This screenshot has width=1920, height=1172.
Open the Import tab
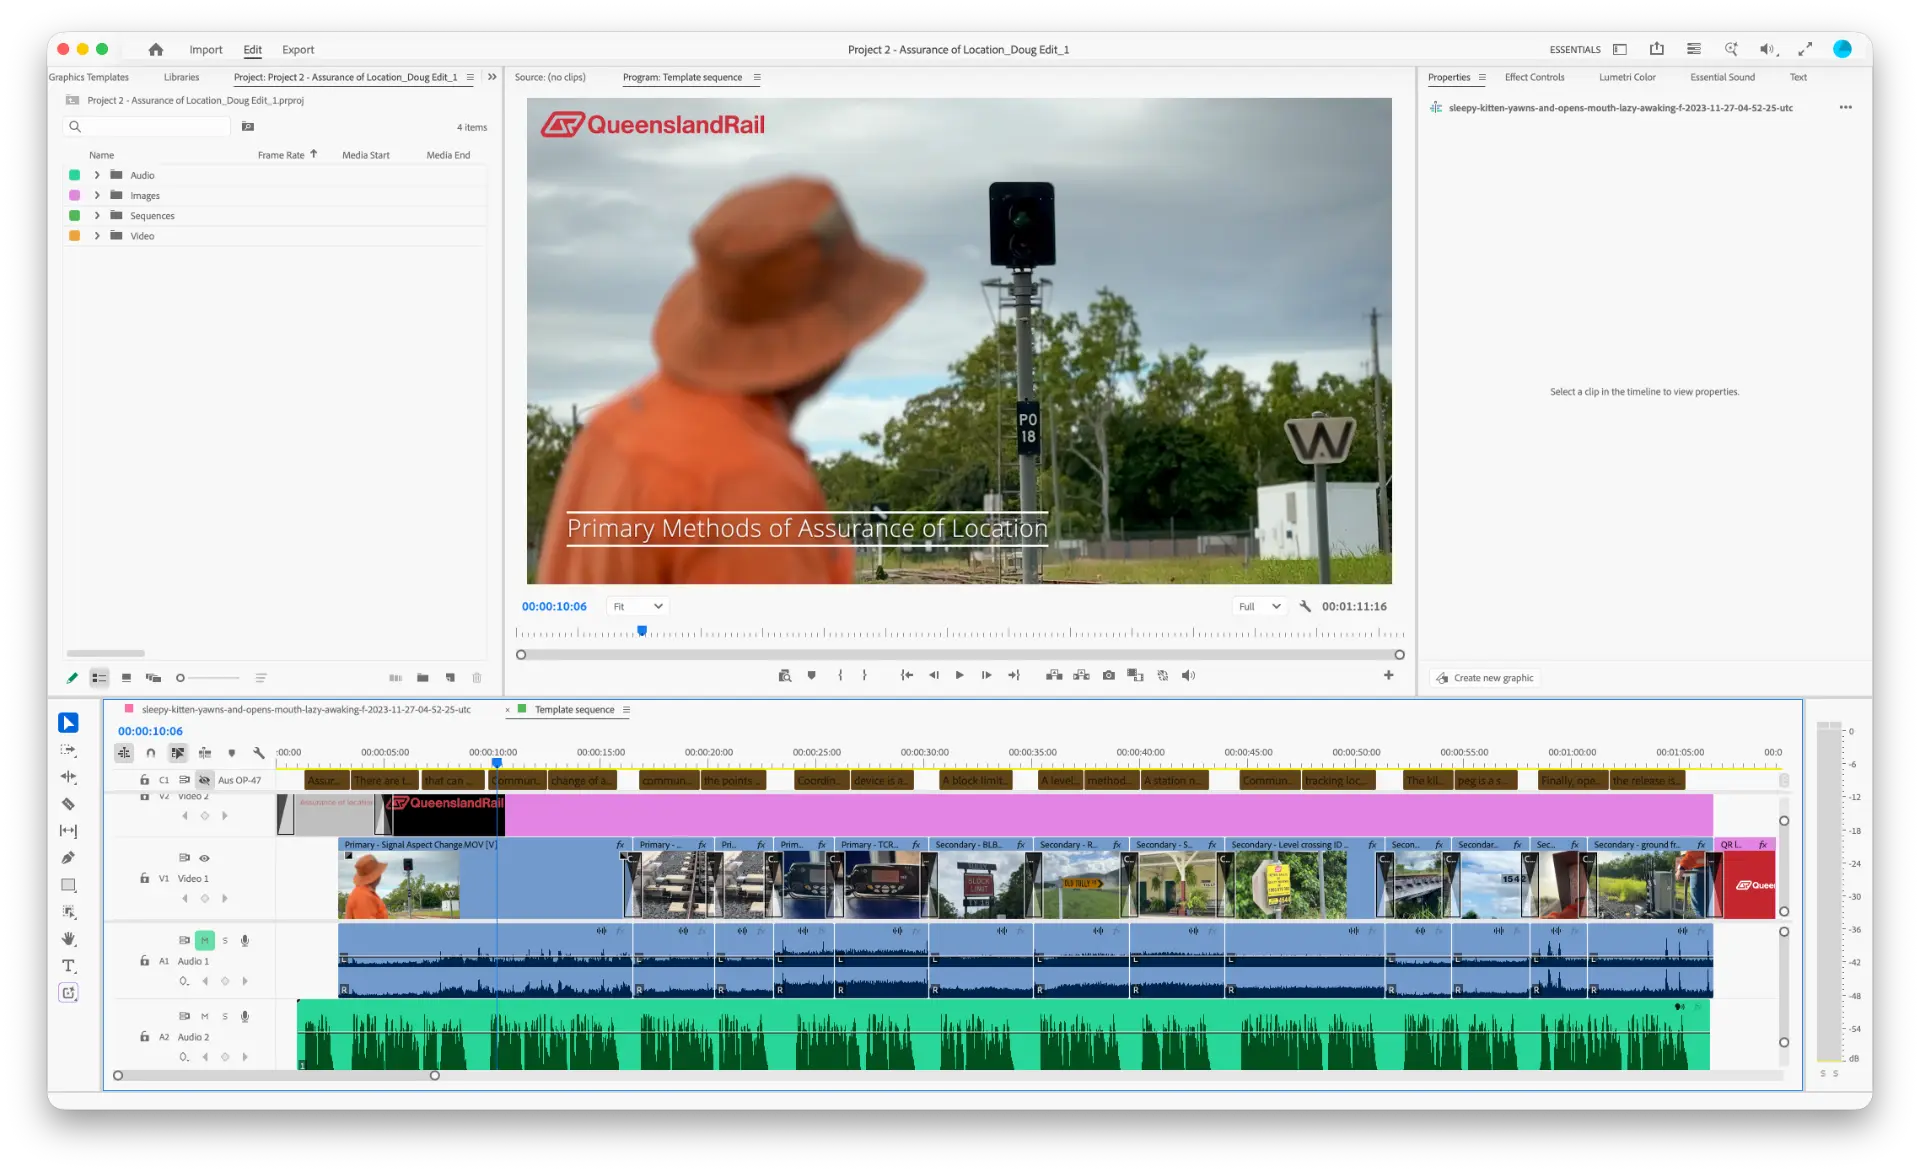(x=206, y=50)
